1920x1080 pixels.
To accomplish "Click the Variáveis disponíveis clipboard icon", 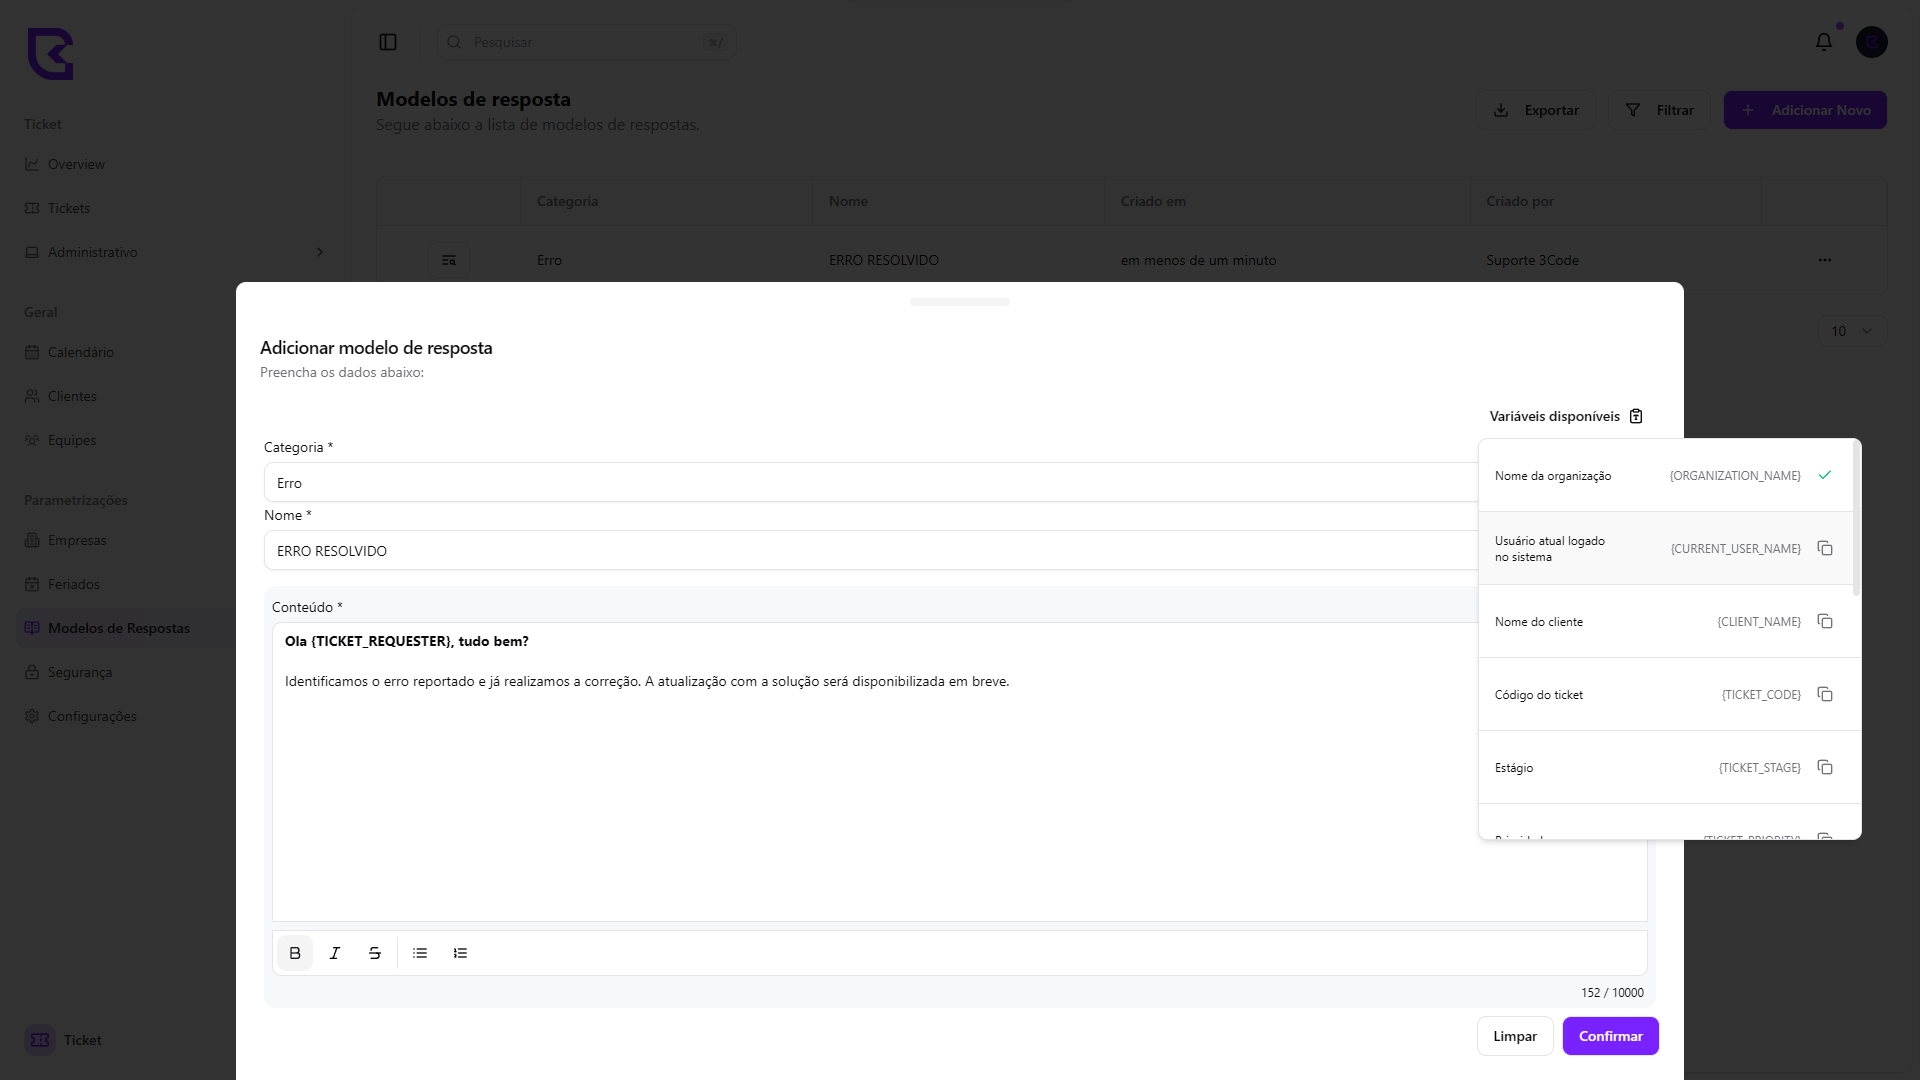I will [1636, 416].
